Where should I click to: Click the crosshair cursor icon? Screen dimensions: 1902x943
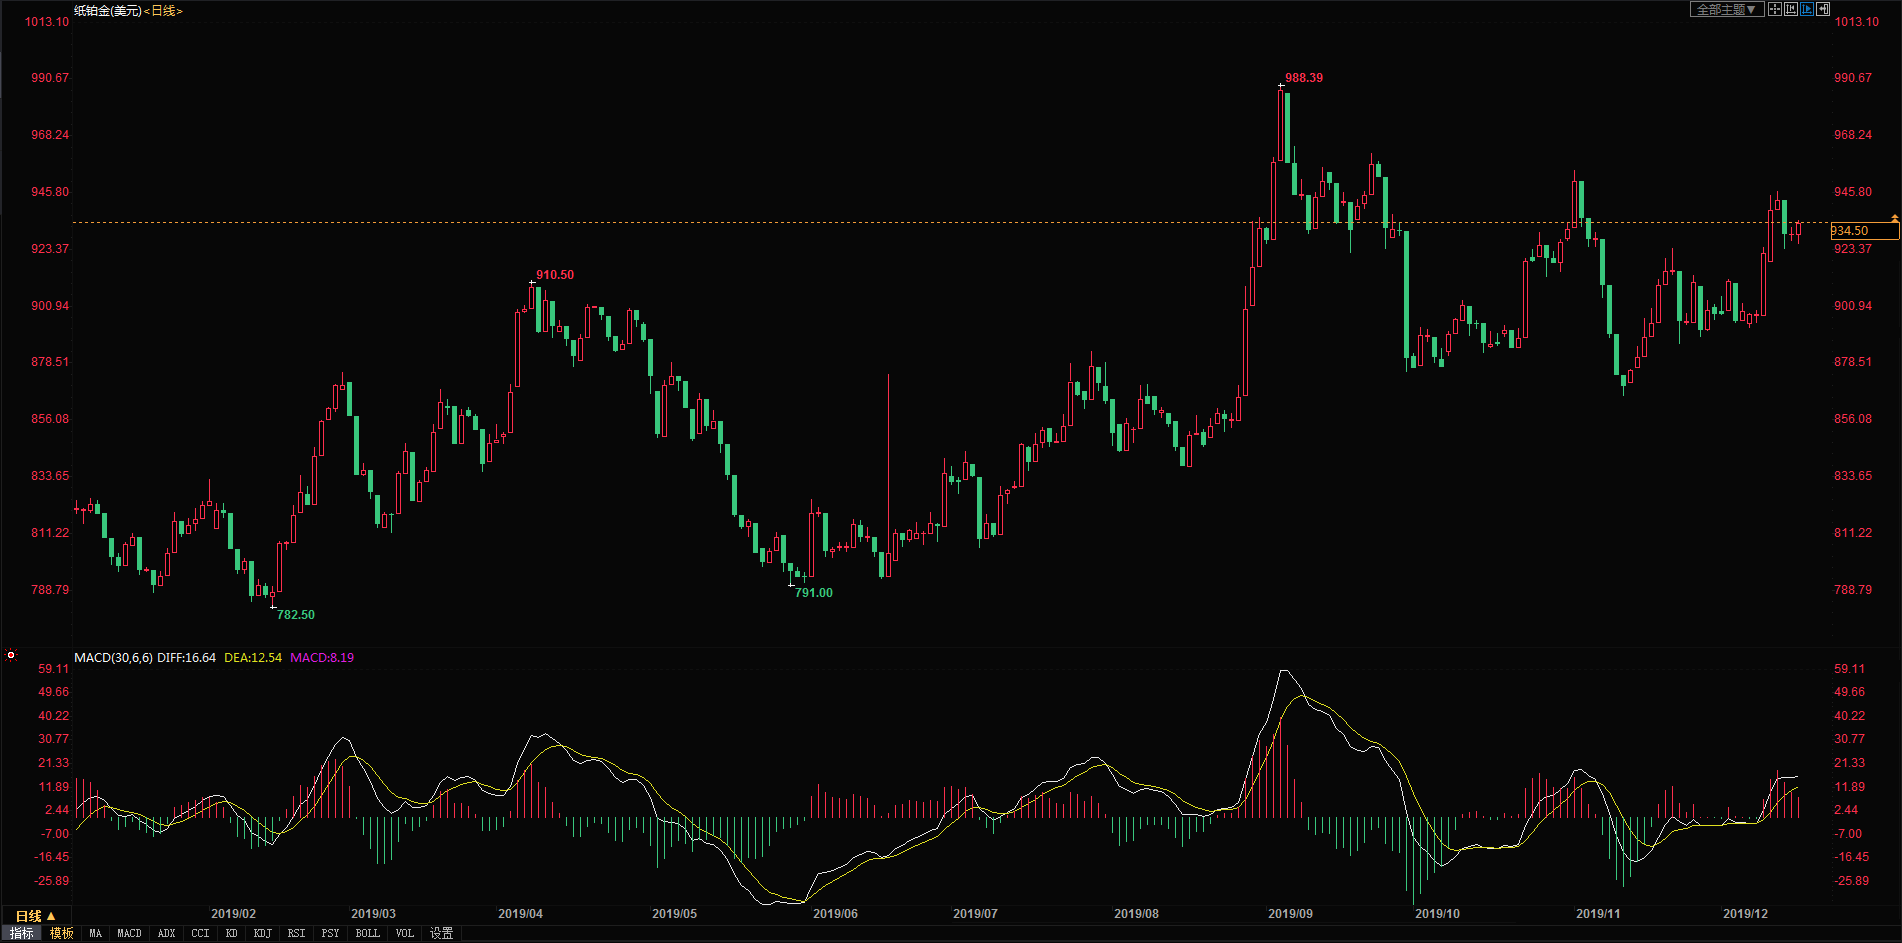click(x=1775, y=9)
